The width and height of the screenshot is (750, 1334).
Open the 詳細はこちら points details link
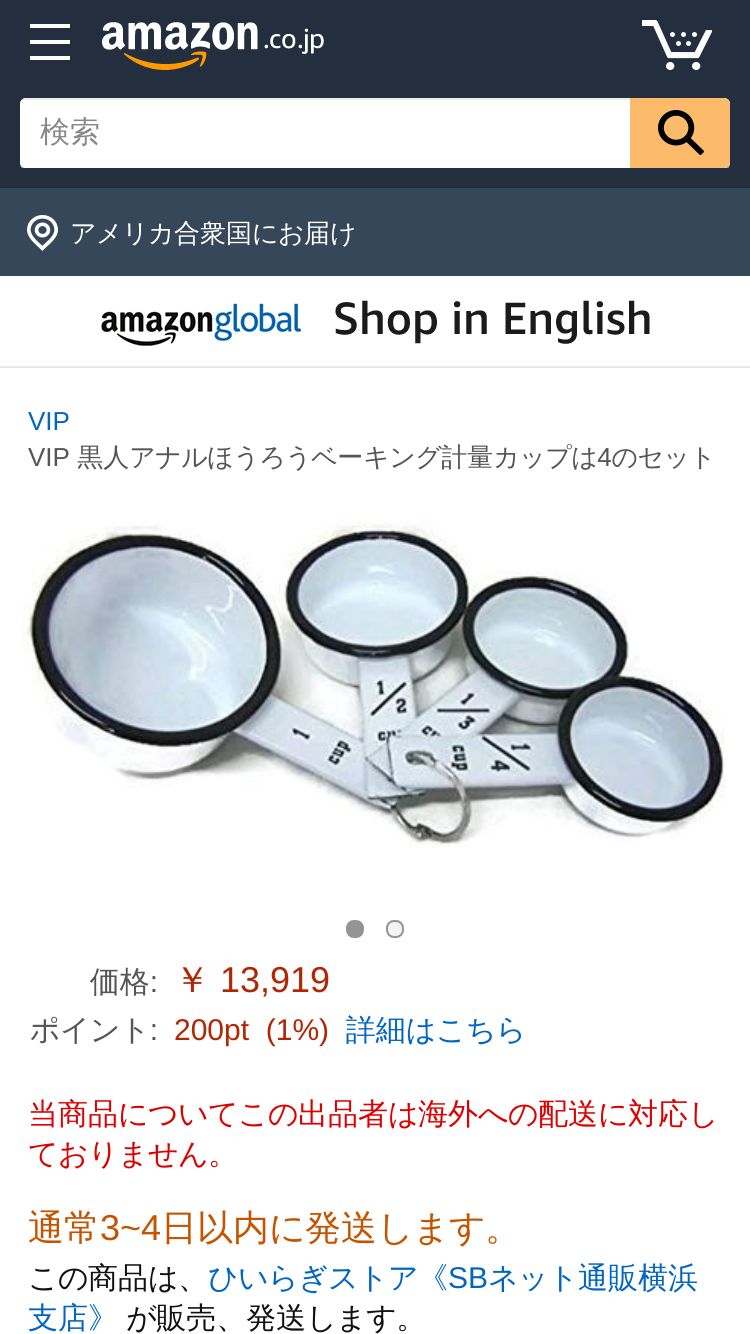[434, 1030]
